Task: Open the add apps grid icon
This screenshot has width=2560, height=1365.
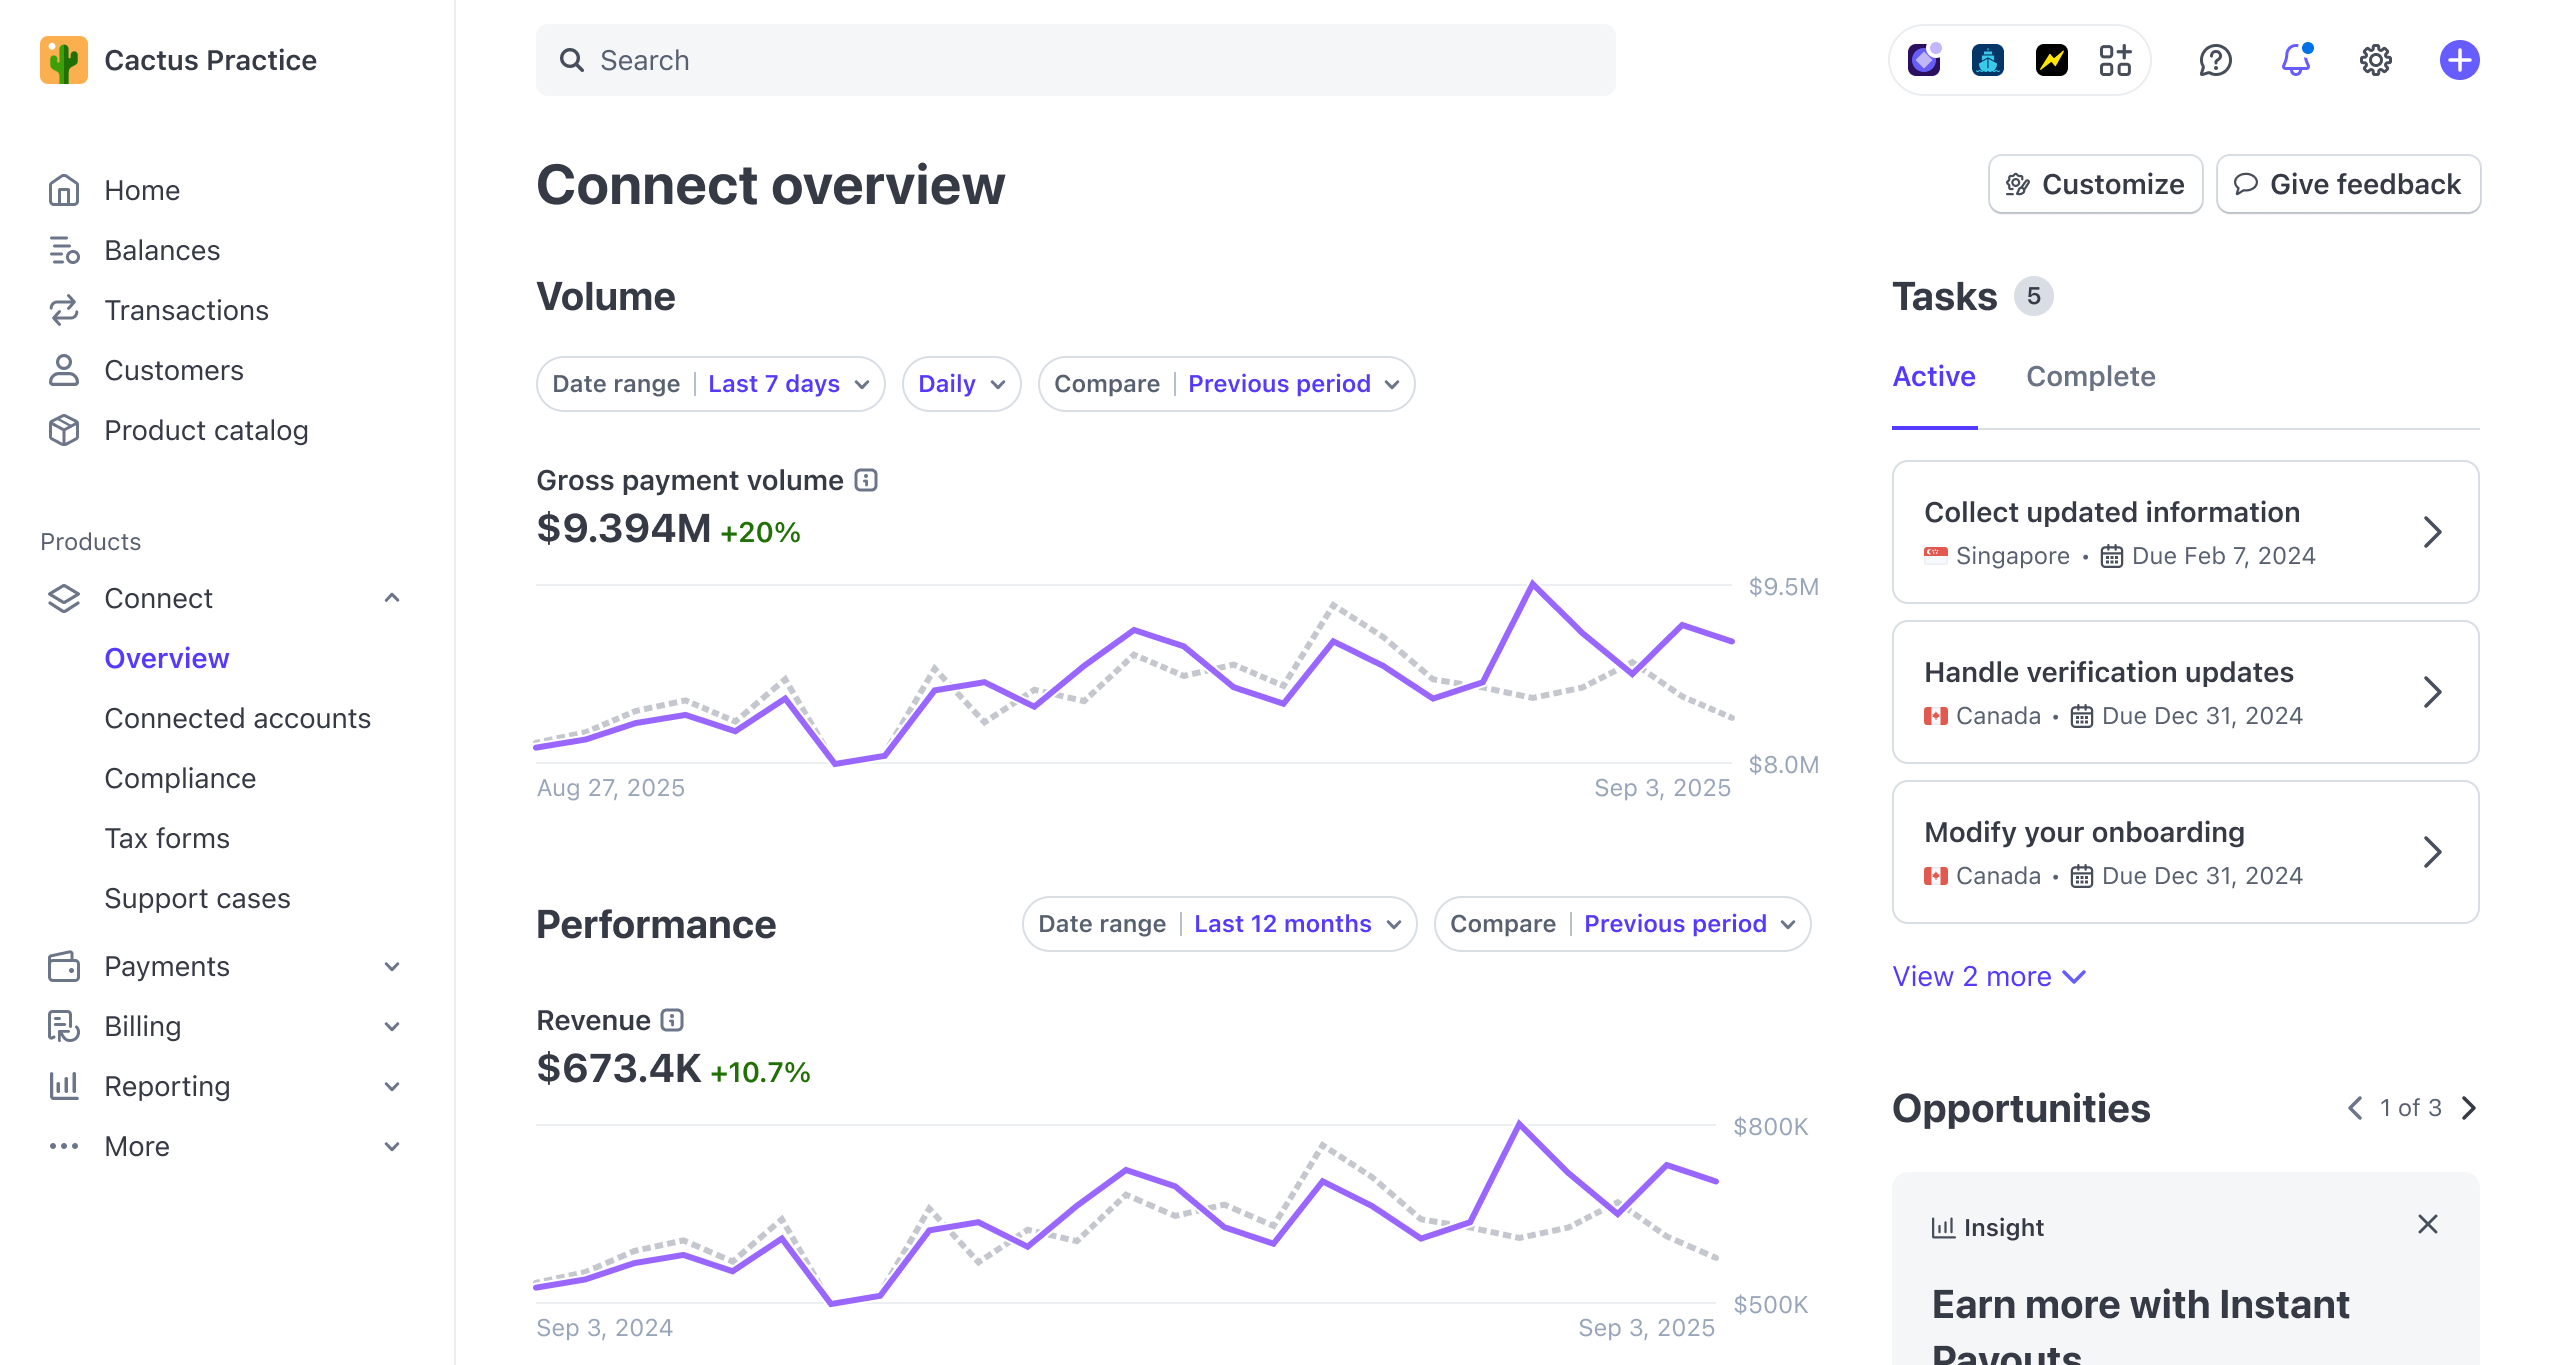Action: [2115, 60]
